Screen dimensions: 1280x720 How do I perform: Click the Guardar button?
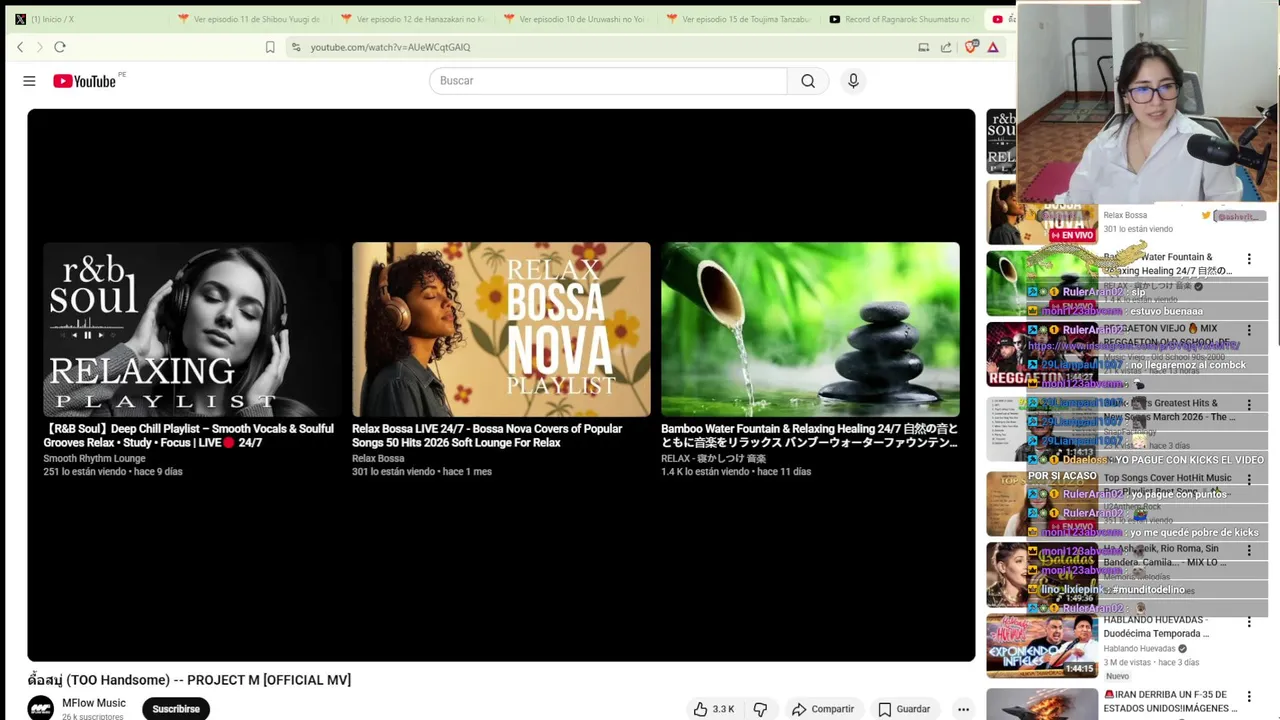click(x=904, y=709)
